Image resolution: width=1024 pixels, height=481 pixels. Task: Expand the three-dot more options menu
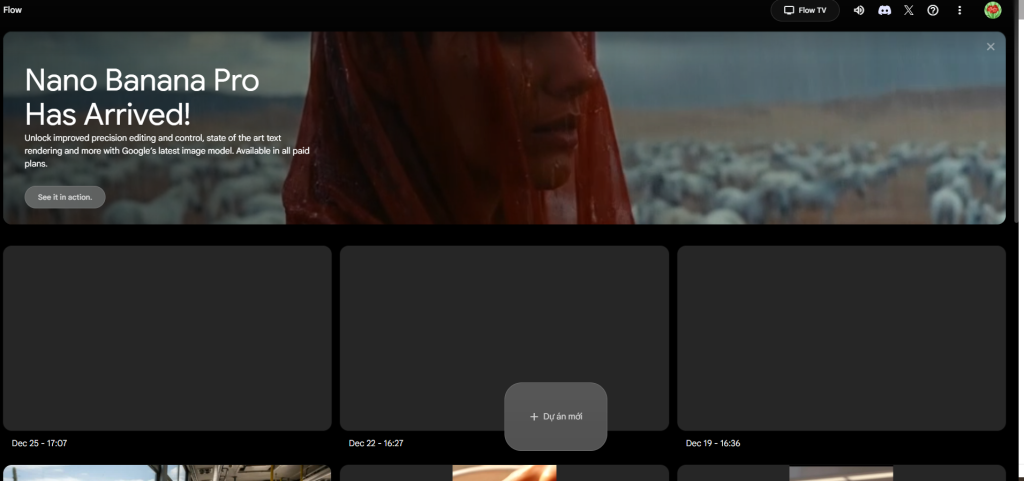point(960,10)
